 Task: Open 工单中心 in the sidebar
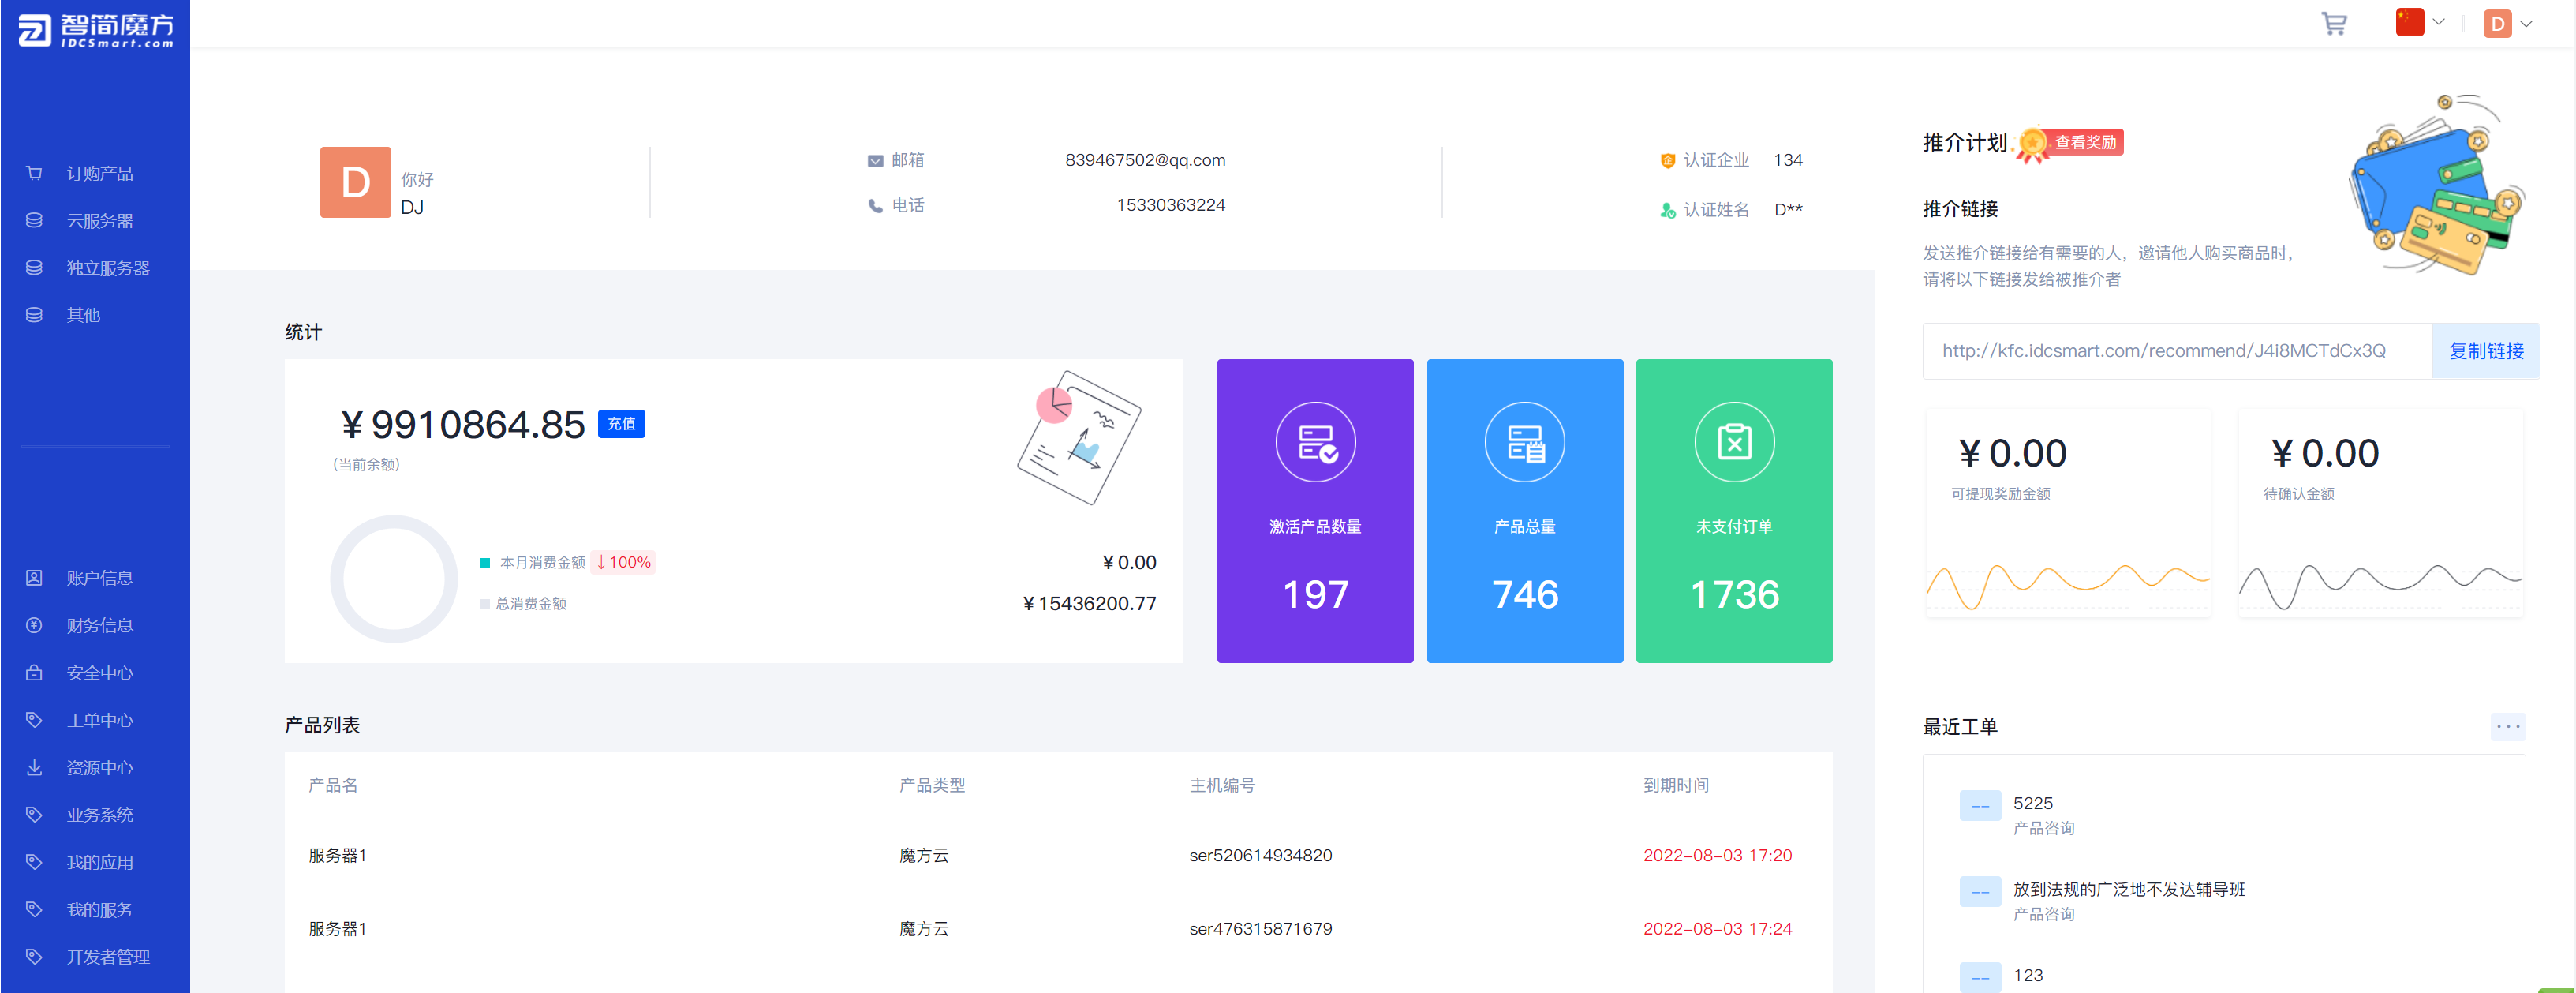coord(99,720)
